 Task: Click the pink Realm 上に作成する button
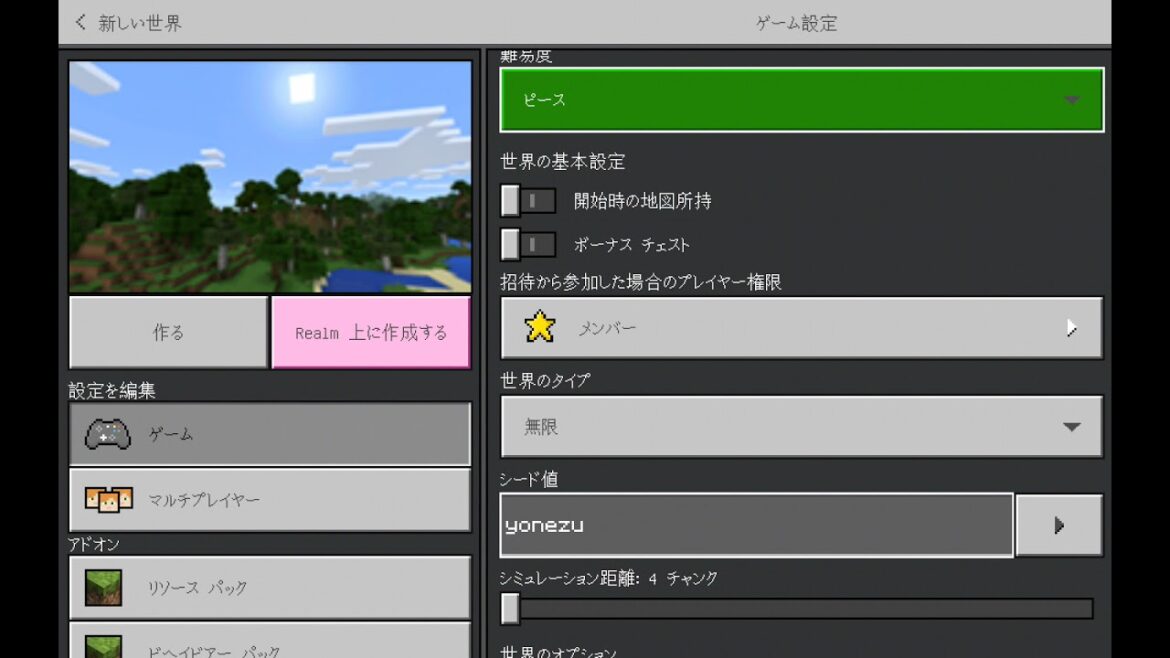[x=371, y=333]
